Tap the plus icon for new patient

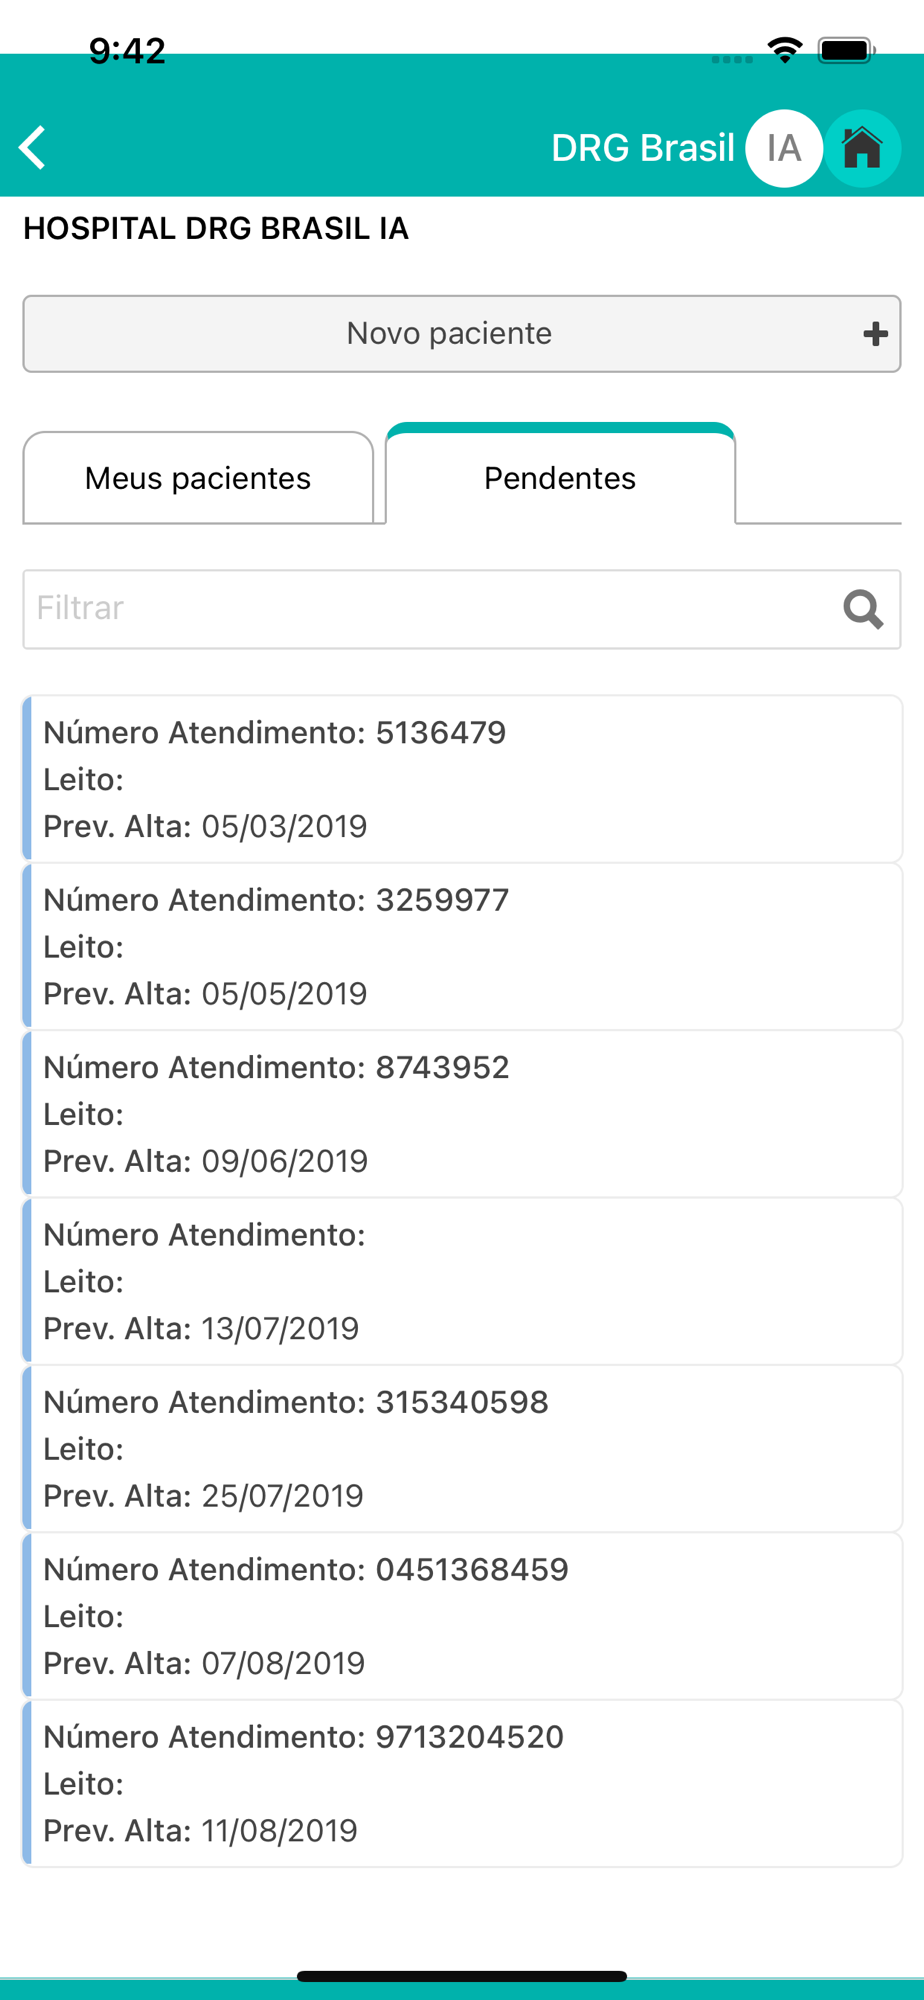pos(875,334)
